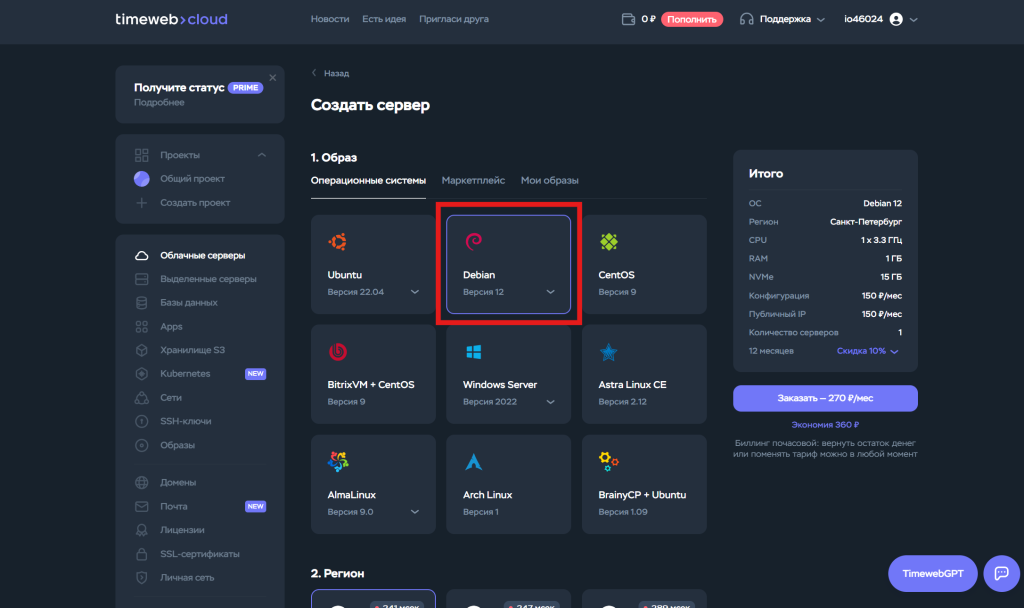Click the Arch Linux logo
This screenshot has width=1024, height=608.
[473, 462]
